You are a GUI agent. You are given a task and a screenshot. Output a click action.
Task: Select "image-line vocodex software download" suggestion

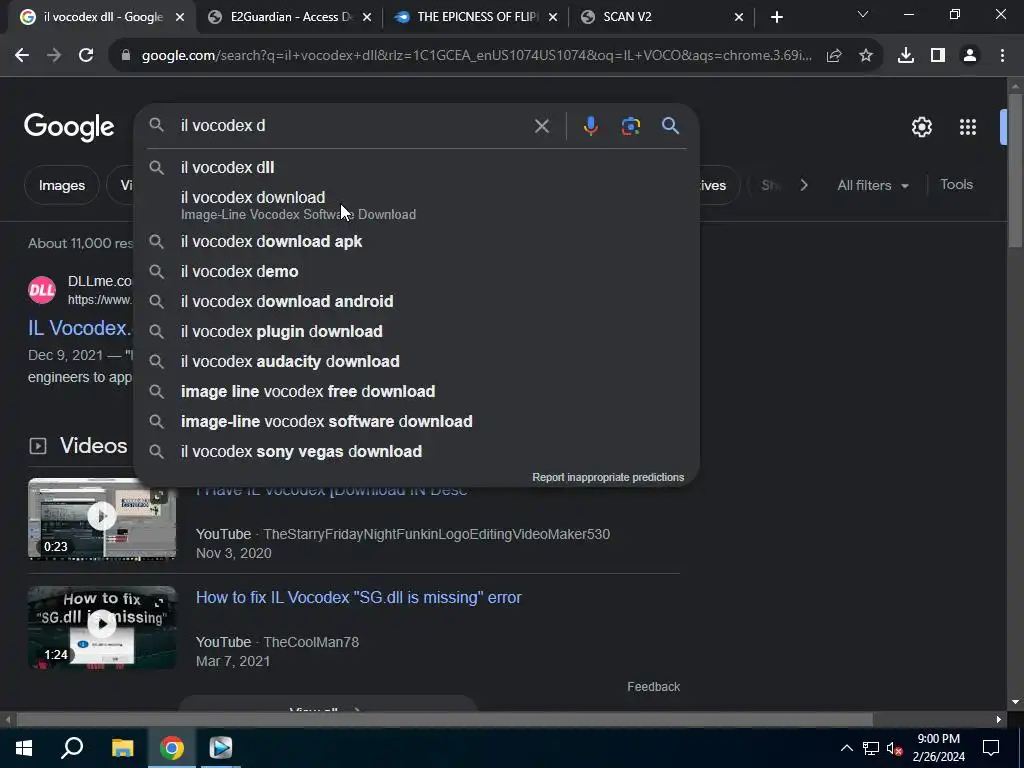pos(415,422)
